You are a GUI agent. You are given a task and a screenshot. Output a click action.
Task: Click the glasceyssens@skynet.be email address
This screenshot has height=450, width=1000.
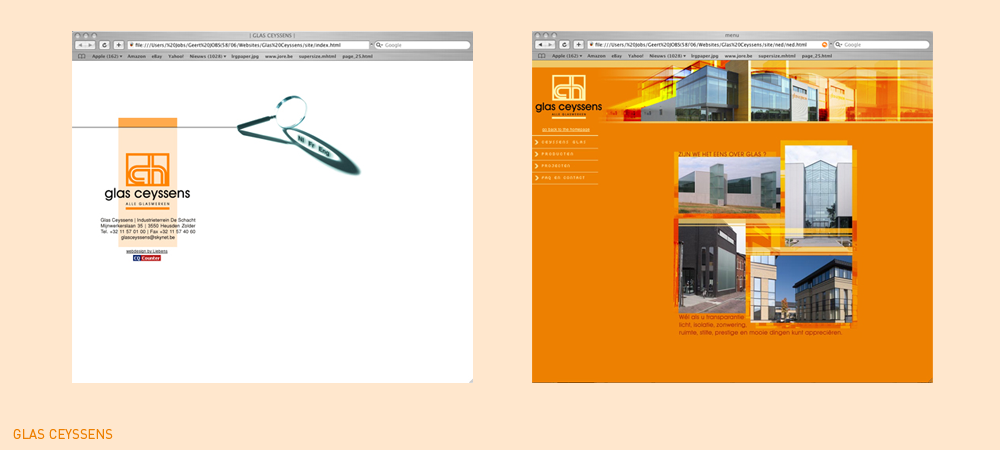[x=147, y=237]
